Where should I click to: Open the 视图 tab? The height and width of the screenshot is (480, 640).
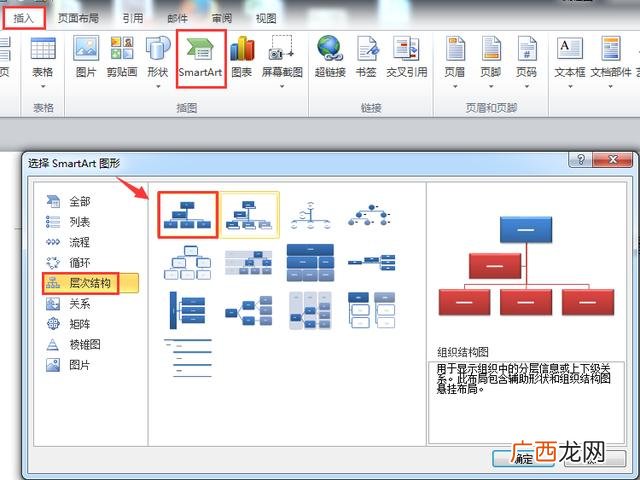pyautogui.click(x=266, y=18)
